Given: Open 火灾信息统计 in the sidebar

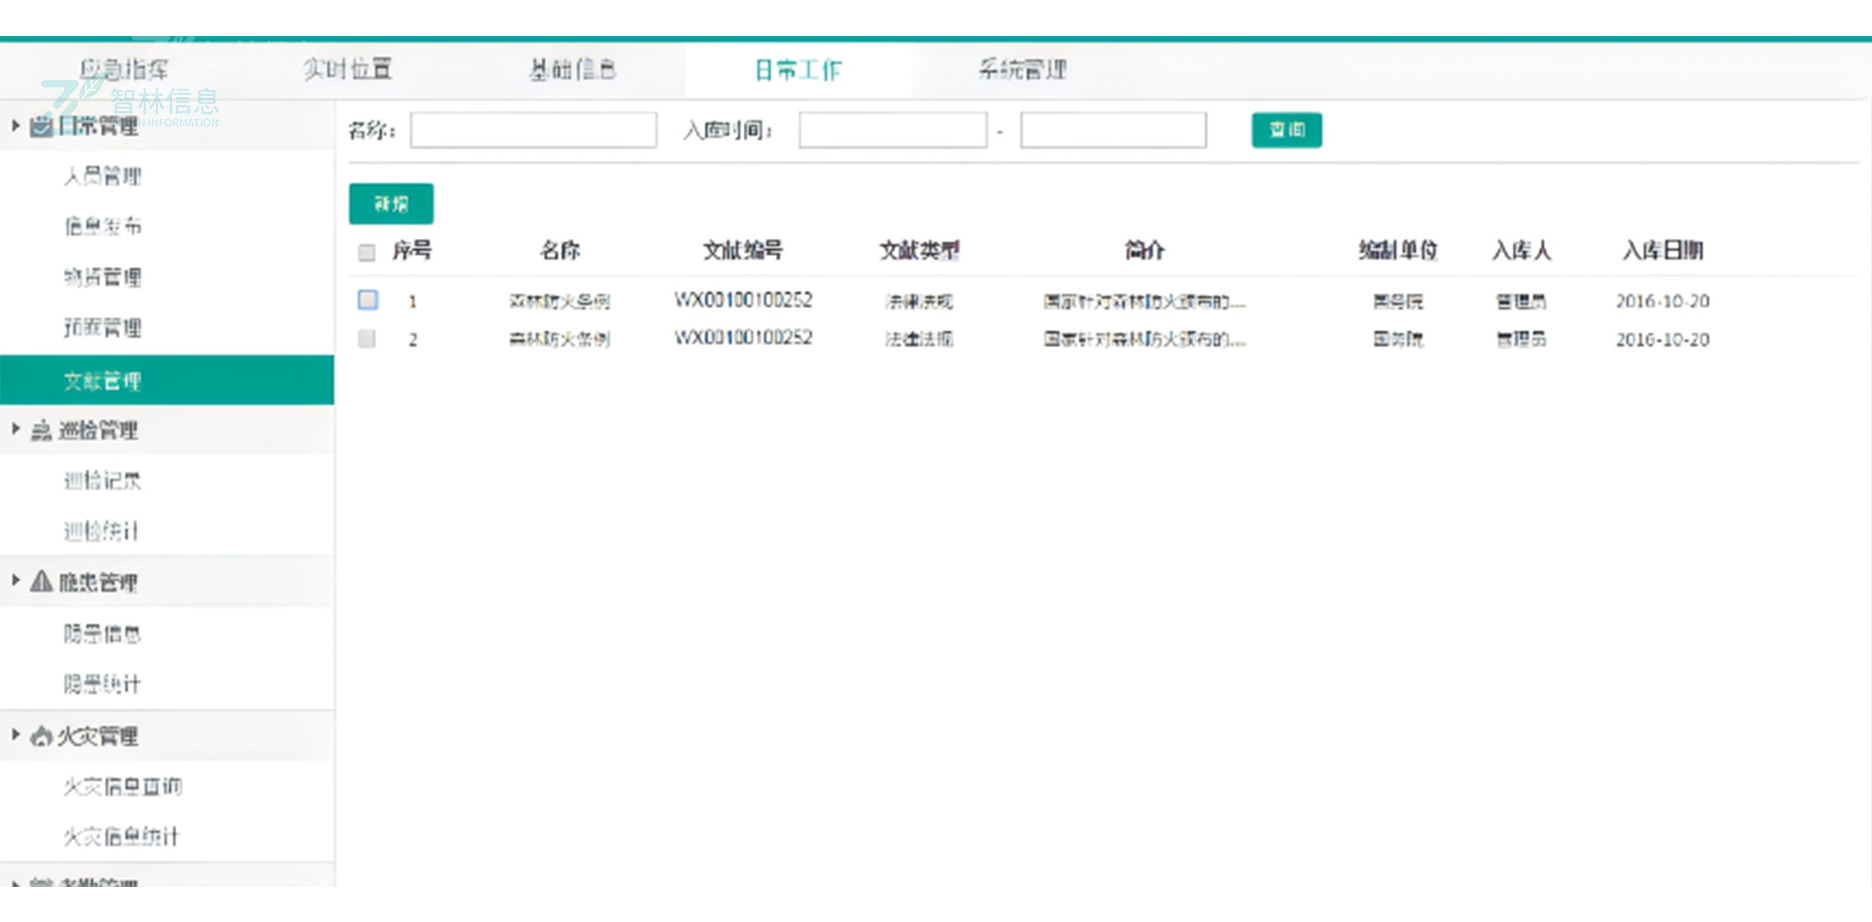Looking at the screenshot, I should click(x=121, y=836).
